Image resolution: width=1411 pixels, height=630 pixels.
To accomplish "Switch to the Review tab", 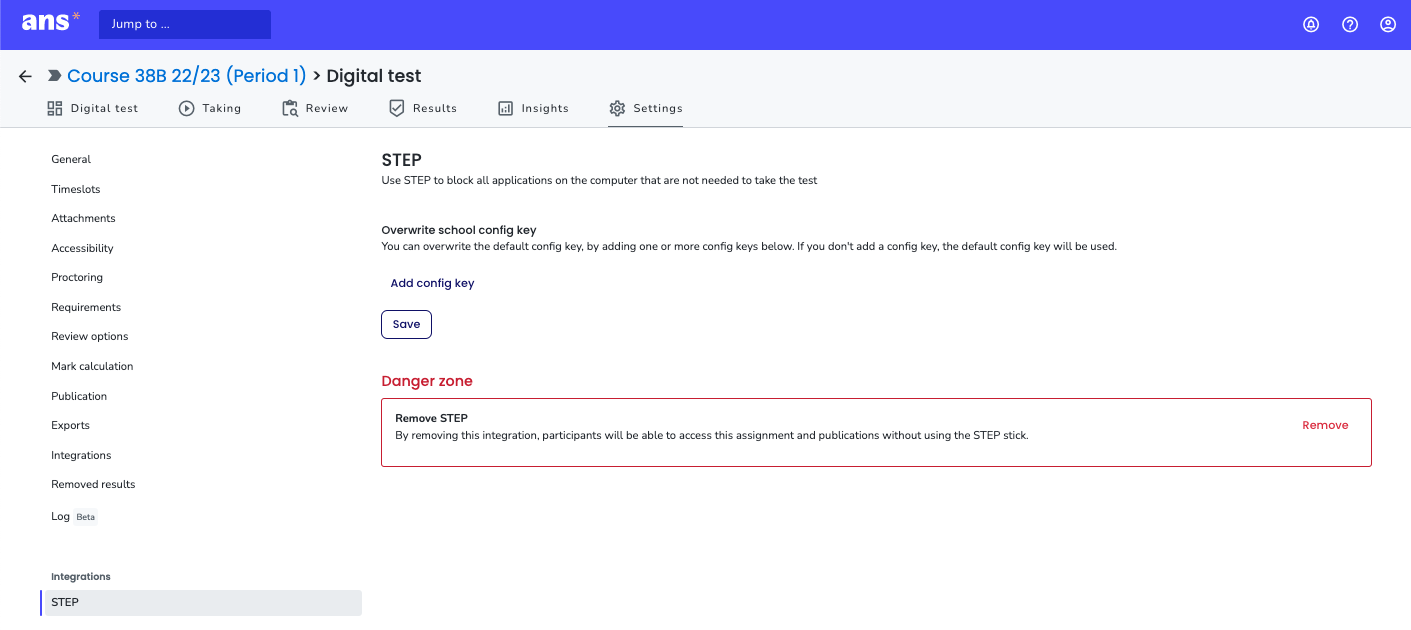I will click(315, 108).
